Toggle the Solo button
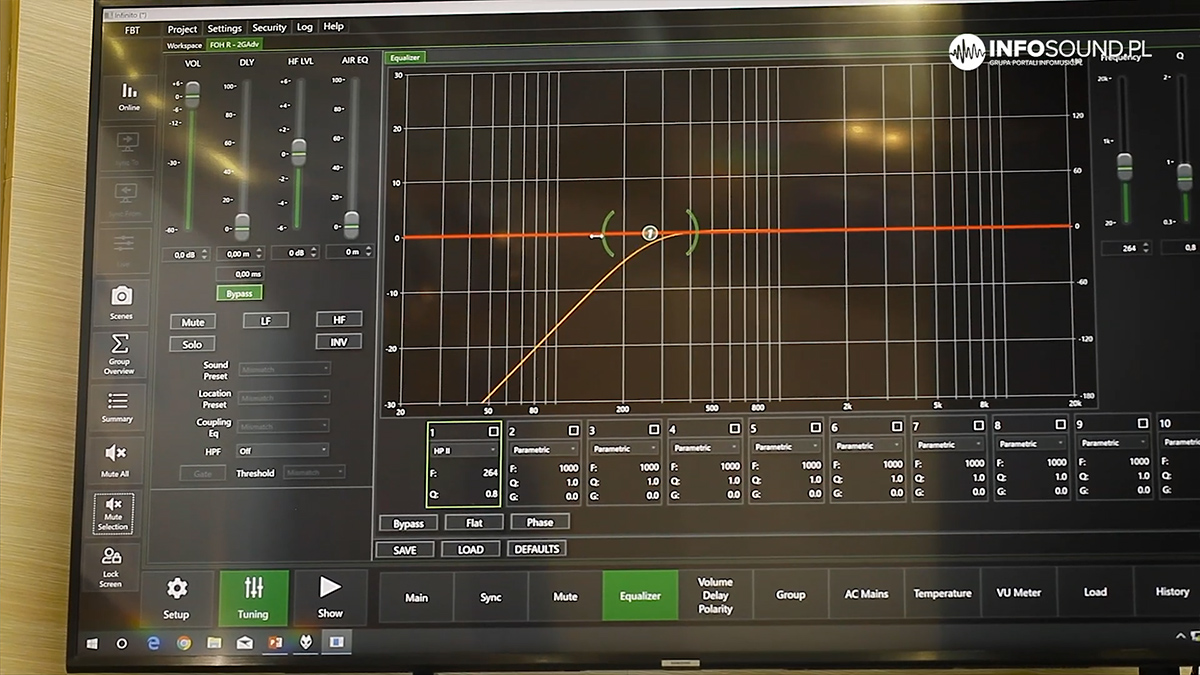The image size is (1200, 675). [x=192, y=344]
